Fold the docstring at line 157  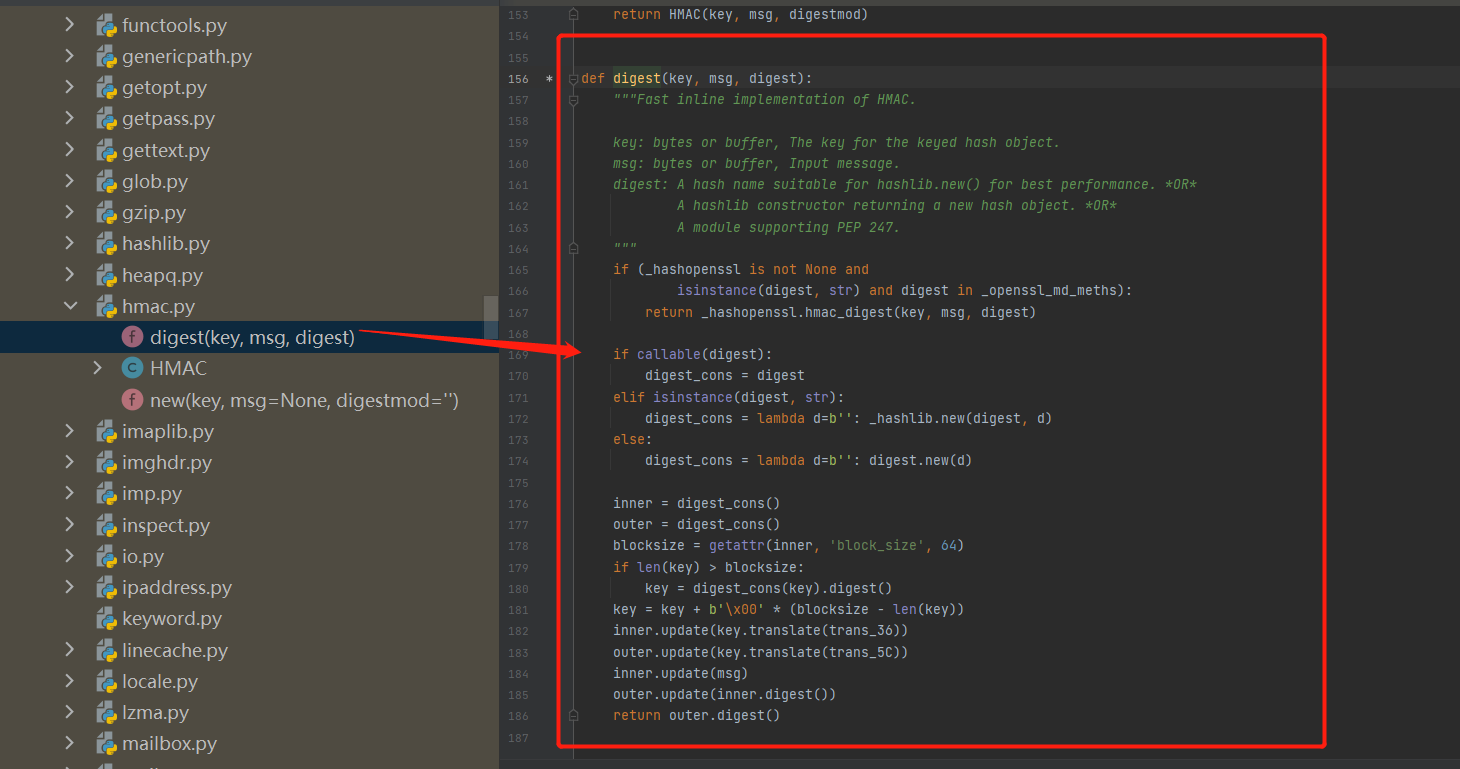573,100
